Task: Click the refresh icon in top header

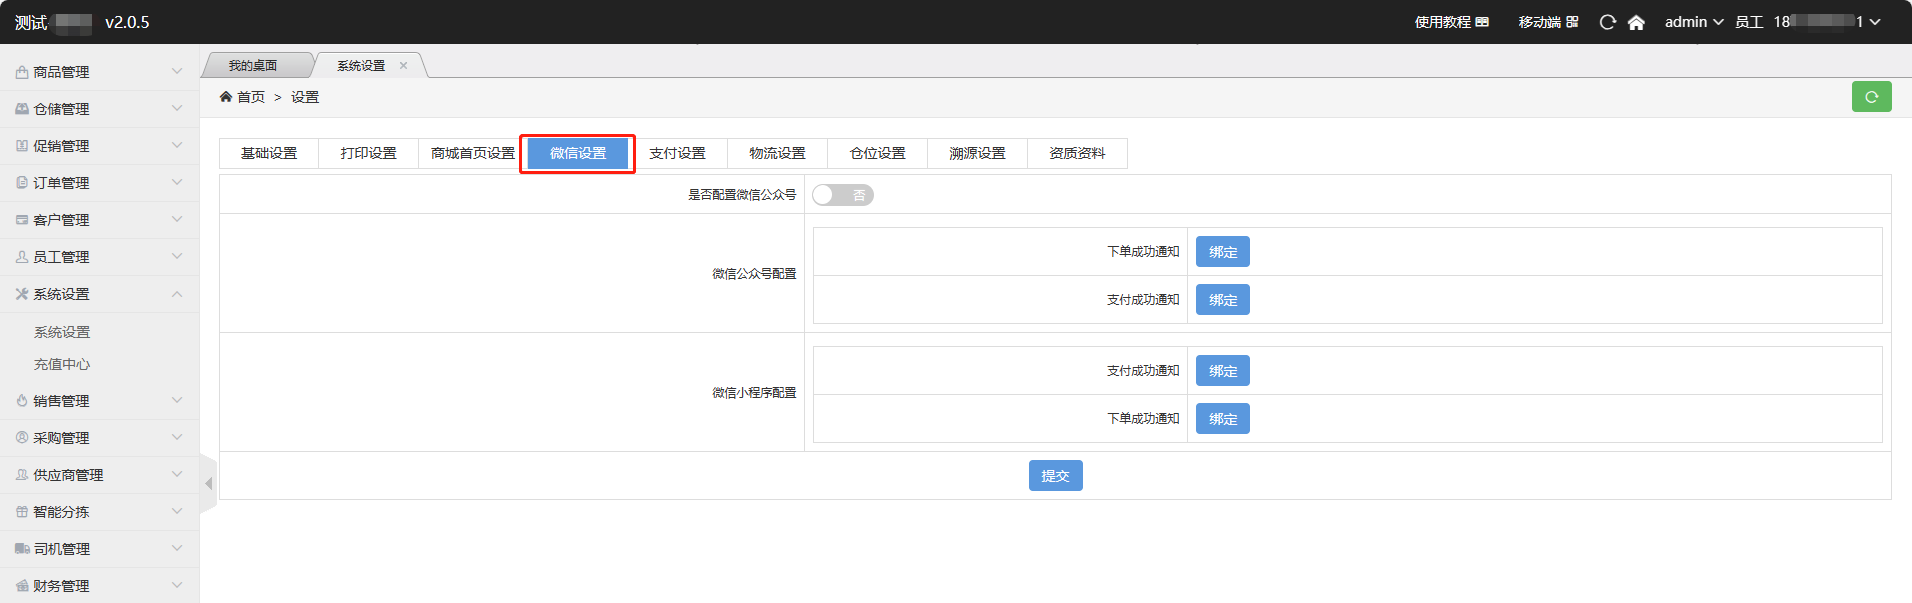Action: 1607,22
